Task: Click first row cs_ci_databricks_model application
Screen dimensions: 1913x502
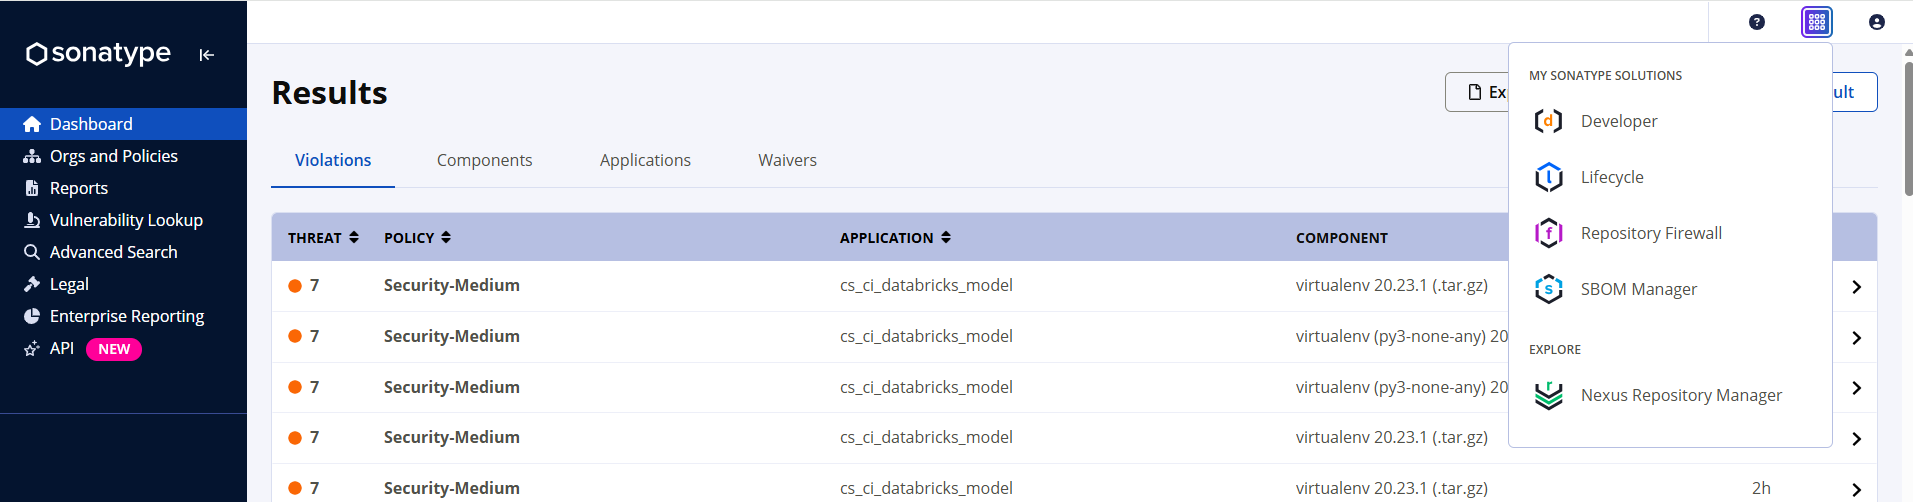Action: pos(926,285)
